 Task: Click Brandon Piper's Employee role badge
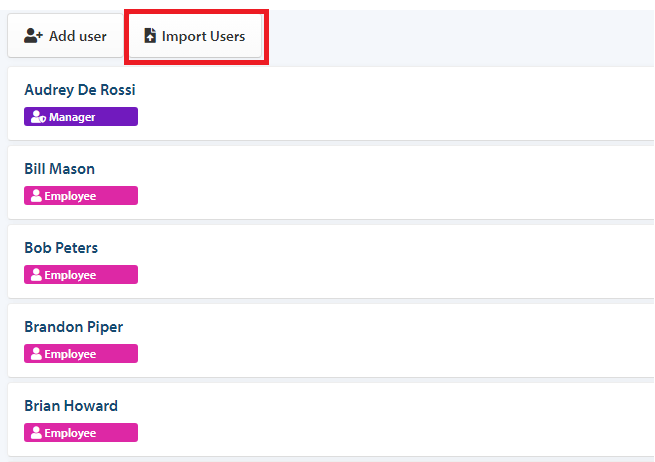tap(81, 353)
